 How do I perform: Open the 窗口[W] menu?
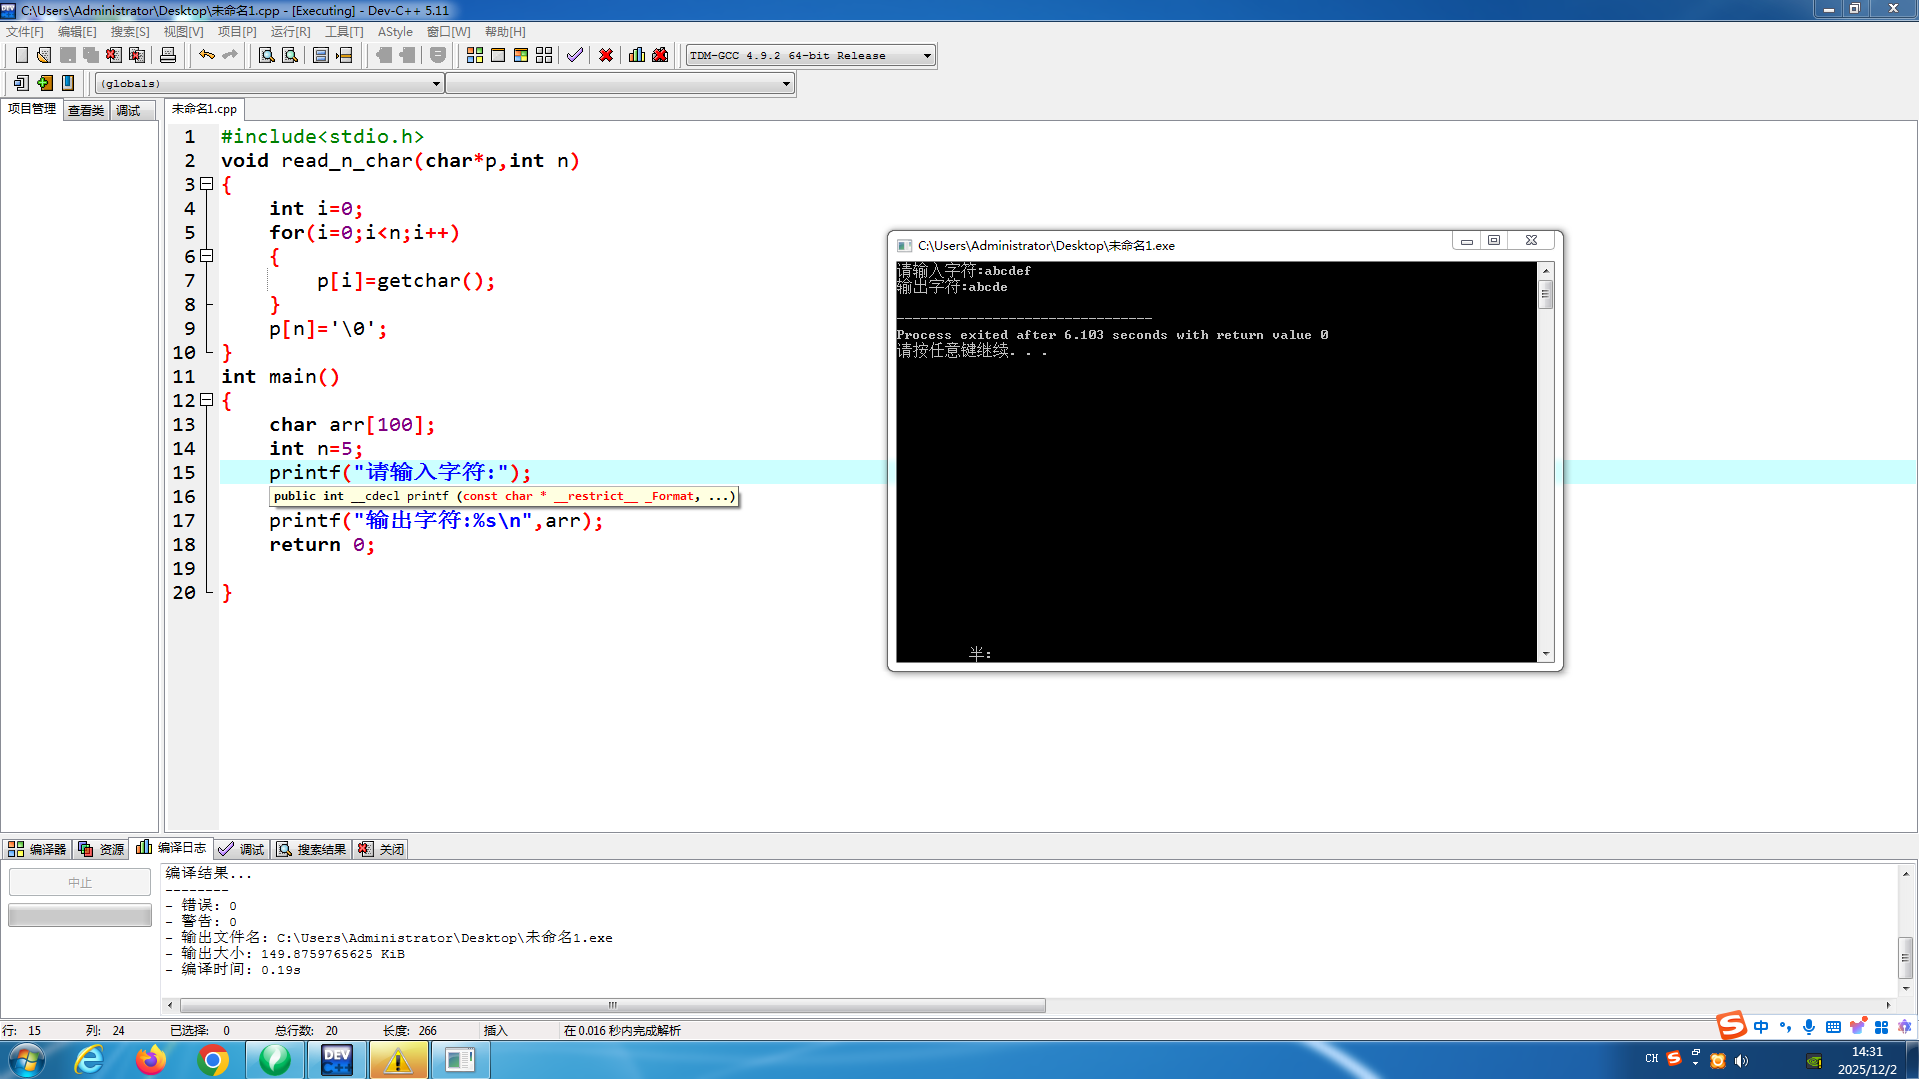[449, 32]
